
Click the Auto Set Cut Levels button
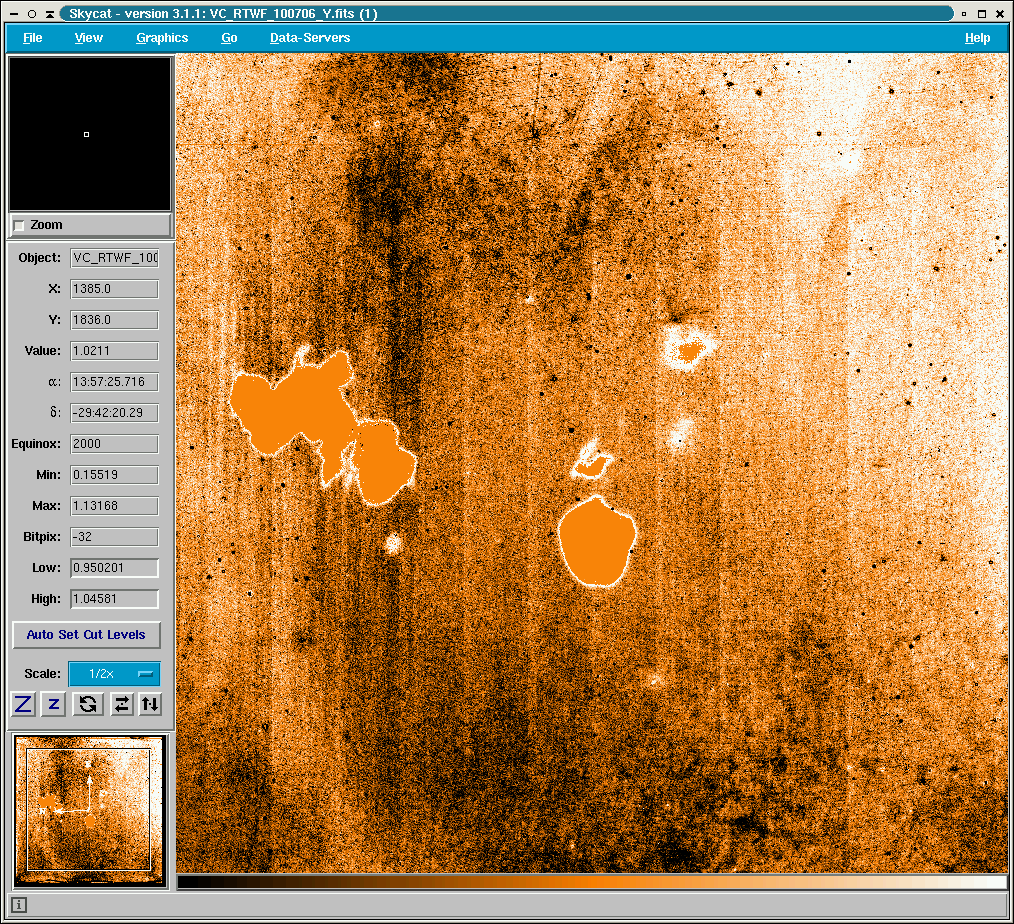click(86, 635)
